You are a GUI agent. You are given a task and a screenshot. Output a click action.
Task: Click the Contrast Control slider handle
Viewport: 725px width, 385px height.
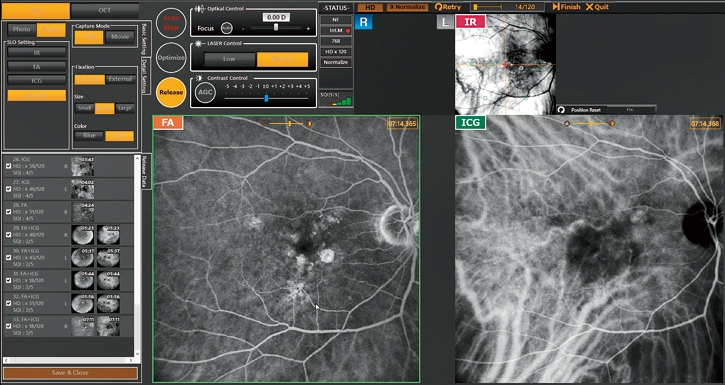click(x=266, y=98)
